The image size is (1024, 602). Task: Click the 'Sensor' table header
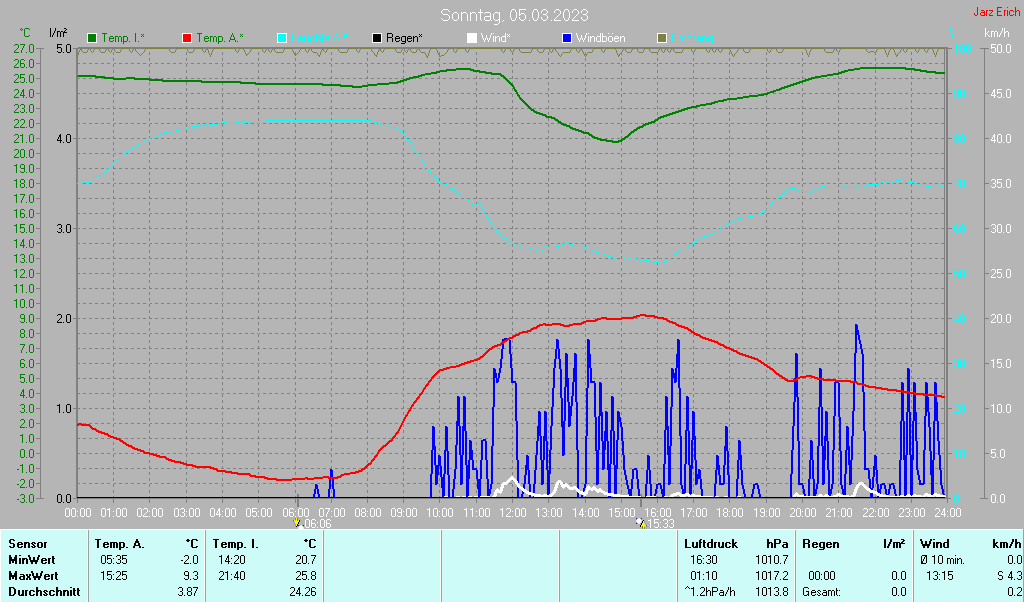(x=28, y=544)
